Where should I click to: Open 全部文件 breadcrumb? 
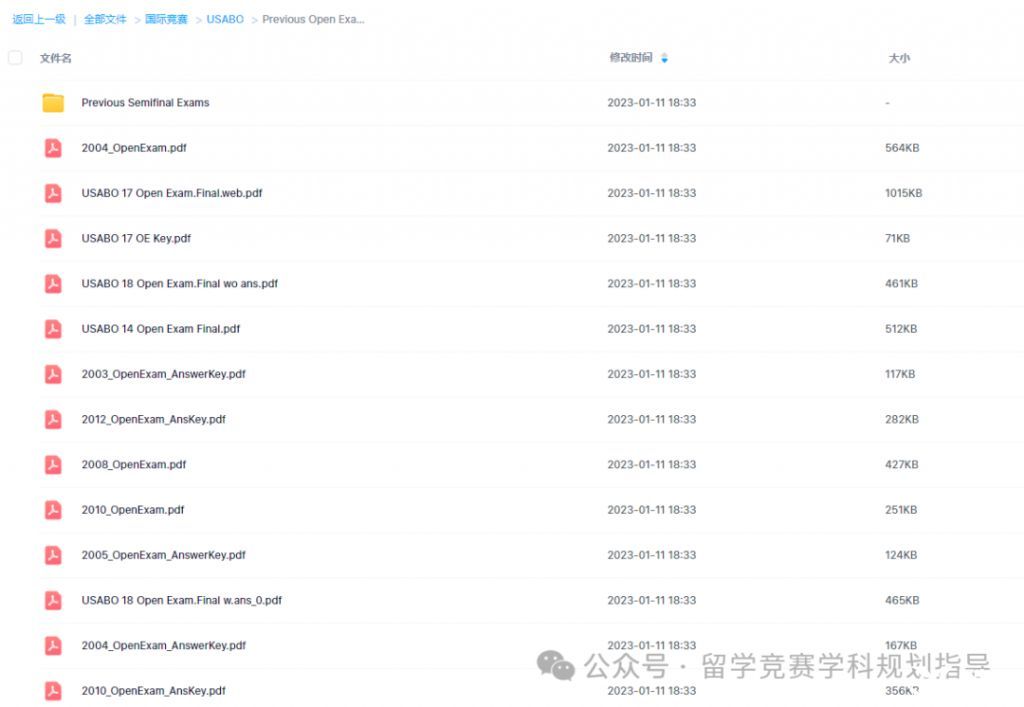click(105, 19)
